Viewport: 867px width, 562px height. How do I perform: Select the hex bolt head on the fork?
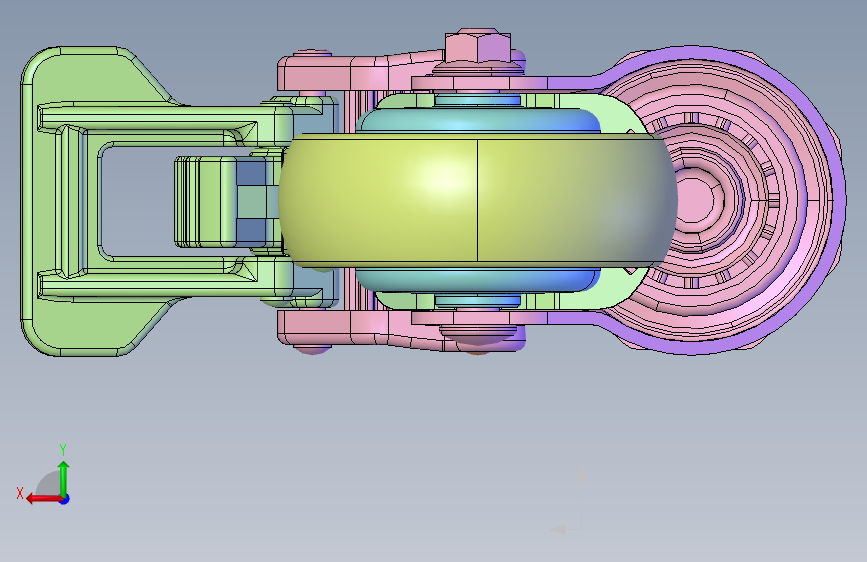(478, 48)
